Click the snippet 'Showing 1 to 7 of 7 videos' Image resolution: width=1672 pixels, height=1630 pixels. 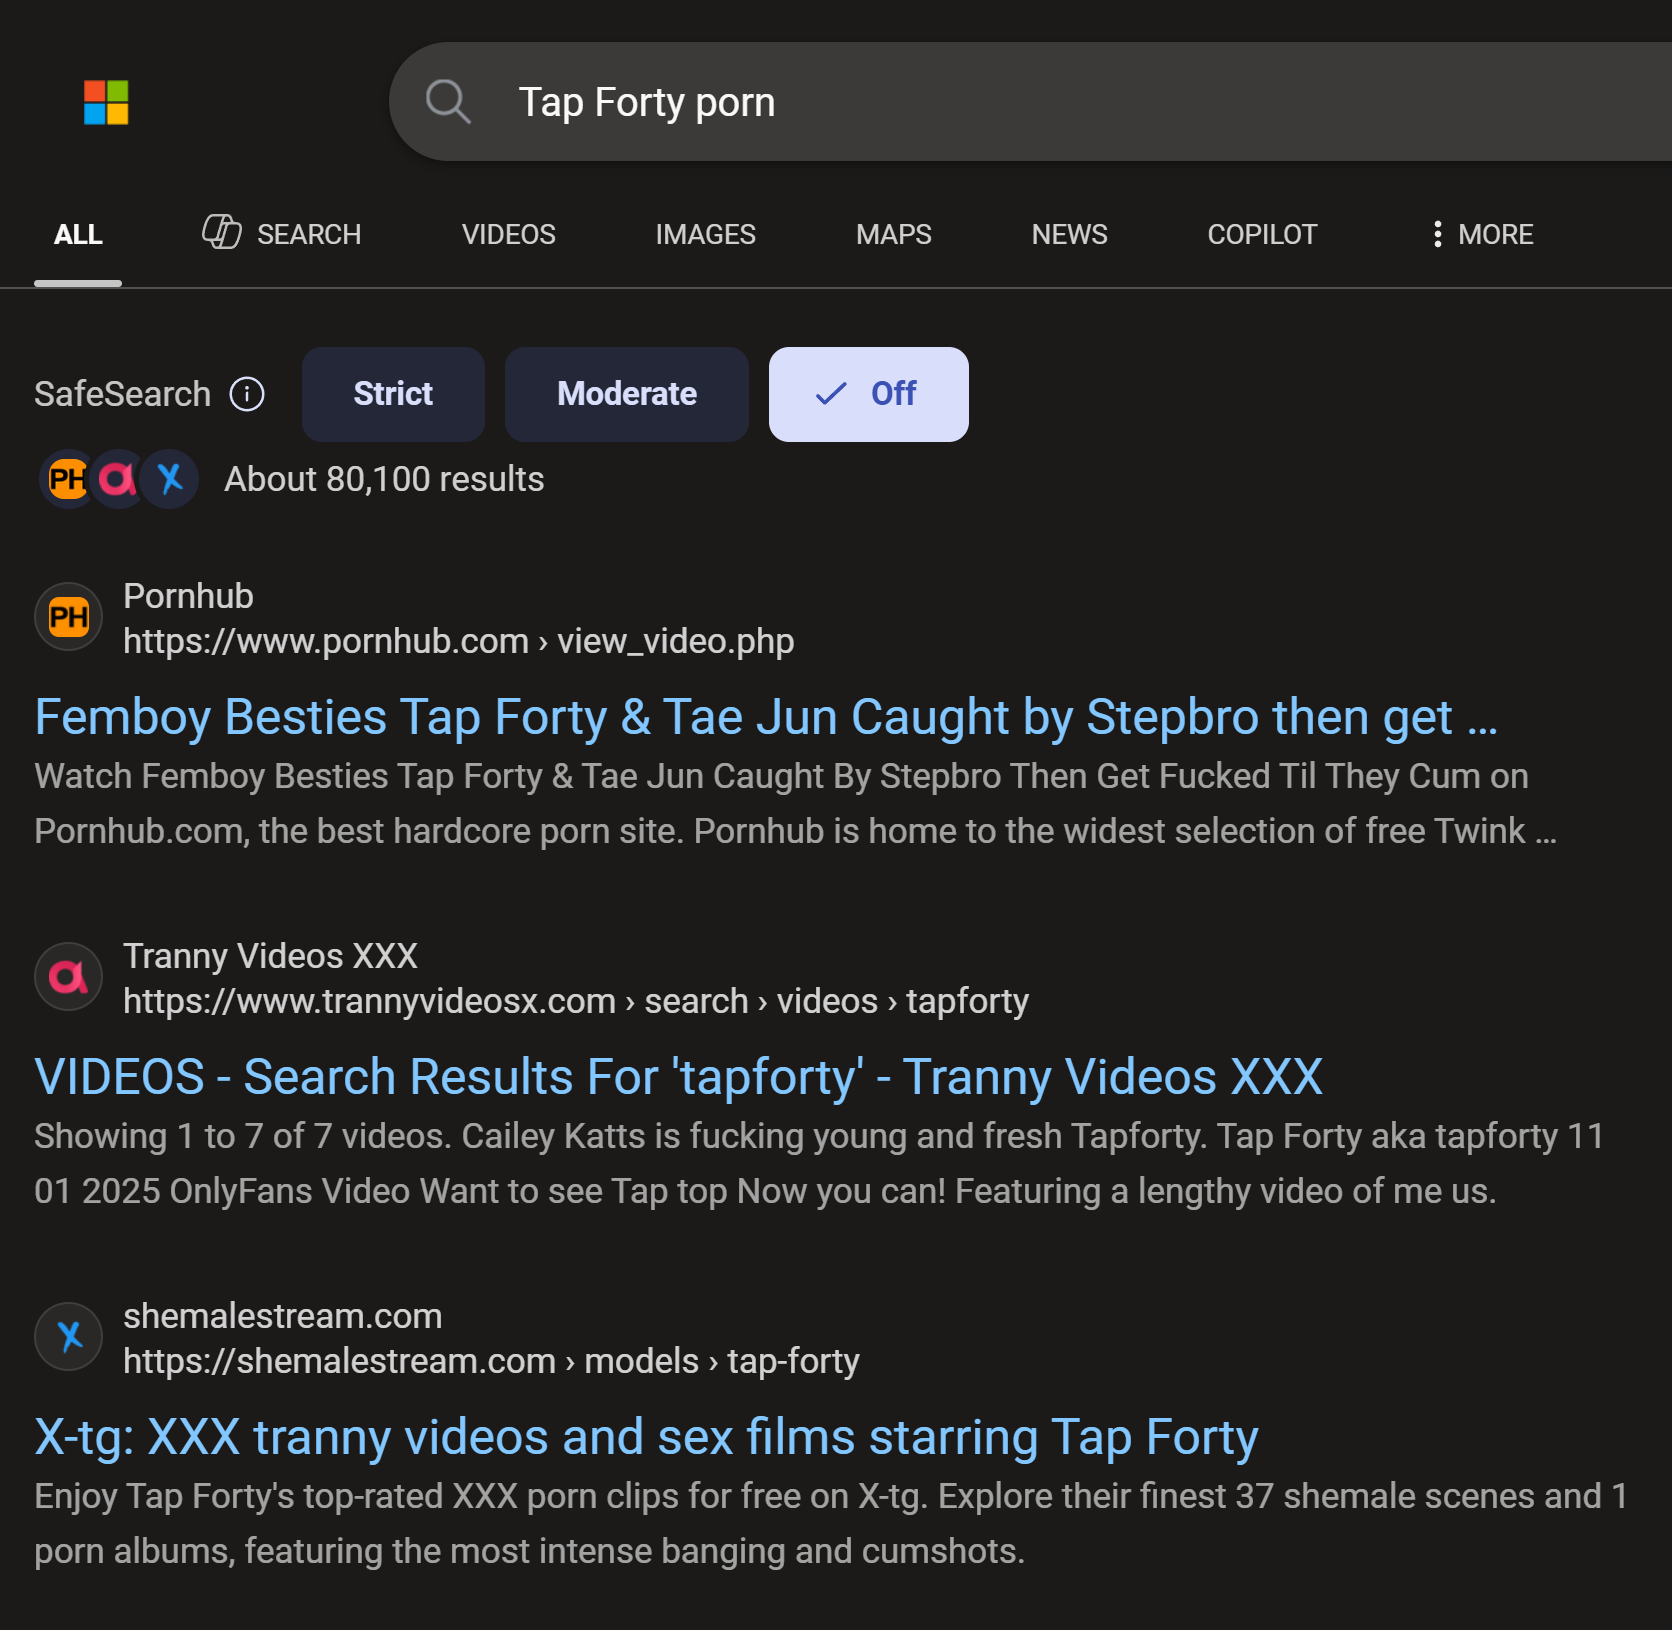pos(819,1163)
